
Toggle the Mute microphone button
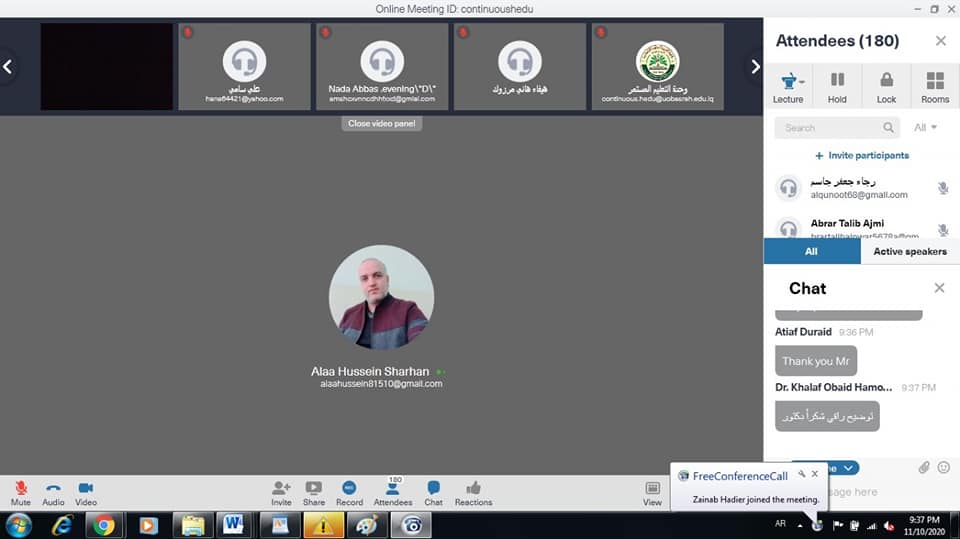coord(21,491)
